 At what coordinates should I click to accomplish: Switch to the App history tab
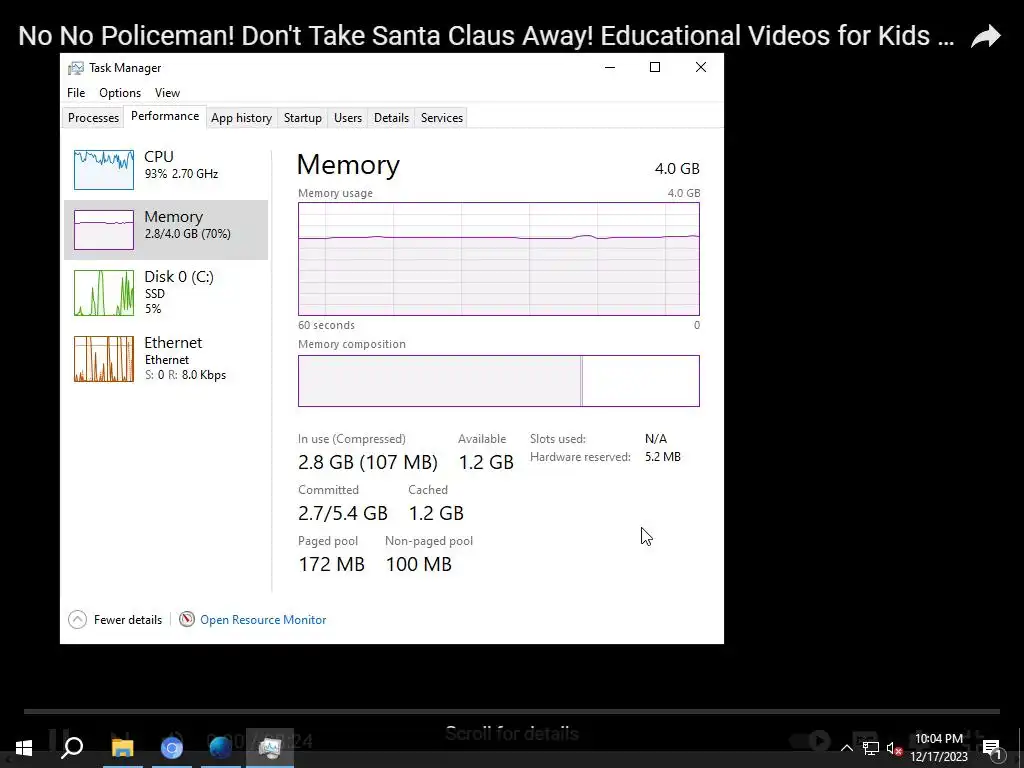coord(241,118)
